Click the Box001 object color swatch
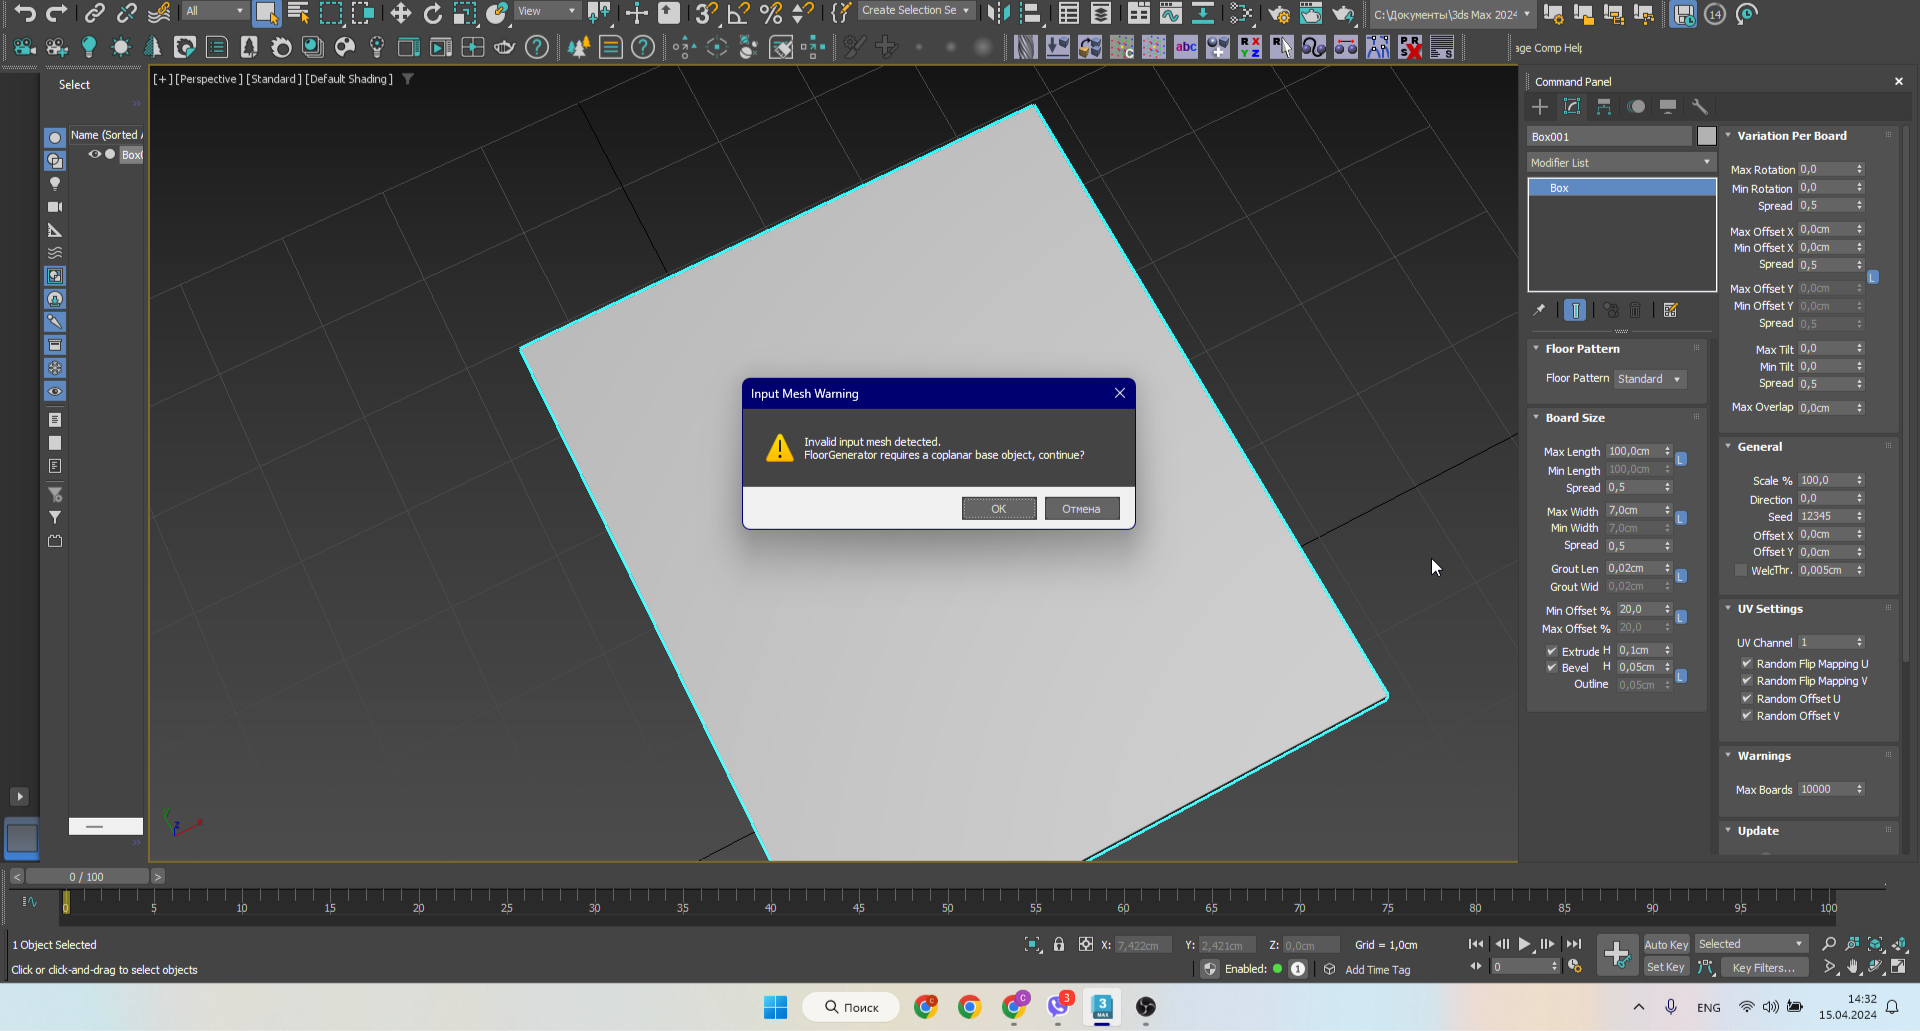Image resolution: width=1920 pixels, height=1031 pixels. click(x=1707, y=136)
